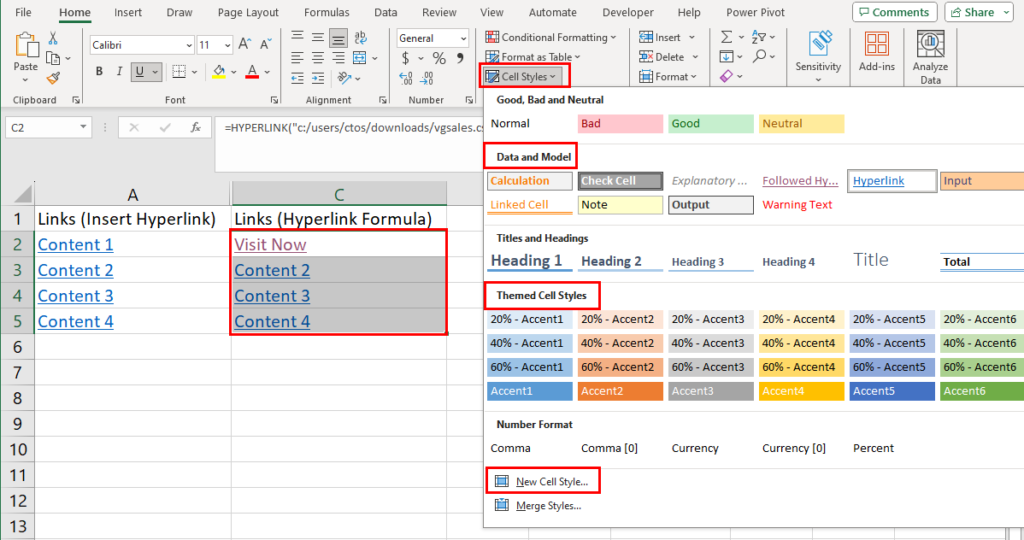Click the Increase Indent icon
The height and width of the screenshot is (540, 1024).
[317, 78]
